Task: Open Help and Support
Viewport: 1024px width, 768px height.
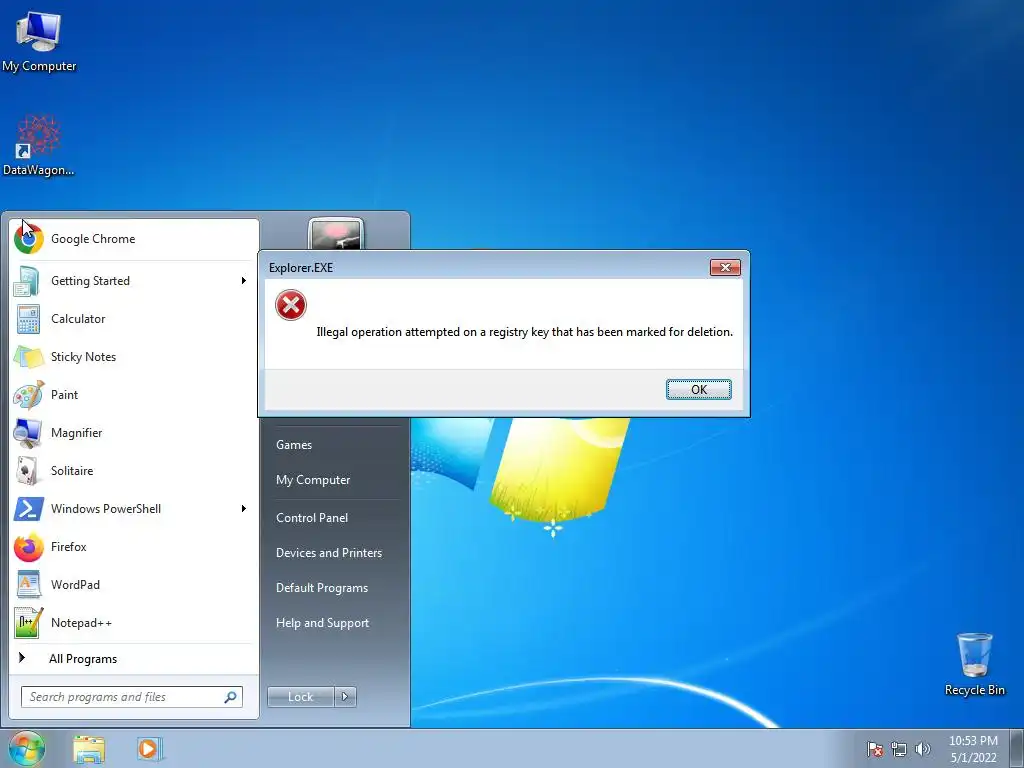Action: pos(322,623)
